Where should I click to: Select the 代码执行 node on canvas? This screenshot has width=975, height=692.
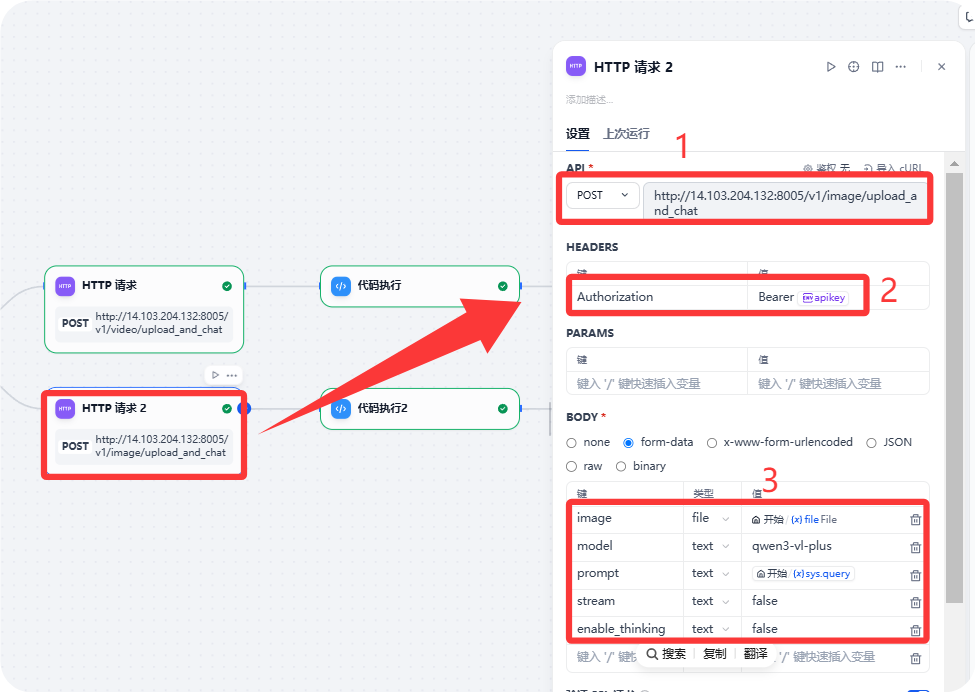420,286
